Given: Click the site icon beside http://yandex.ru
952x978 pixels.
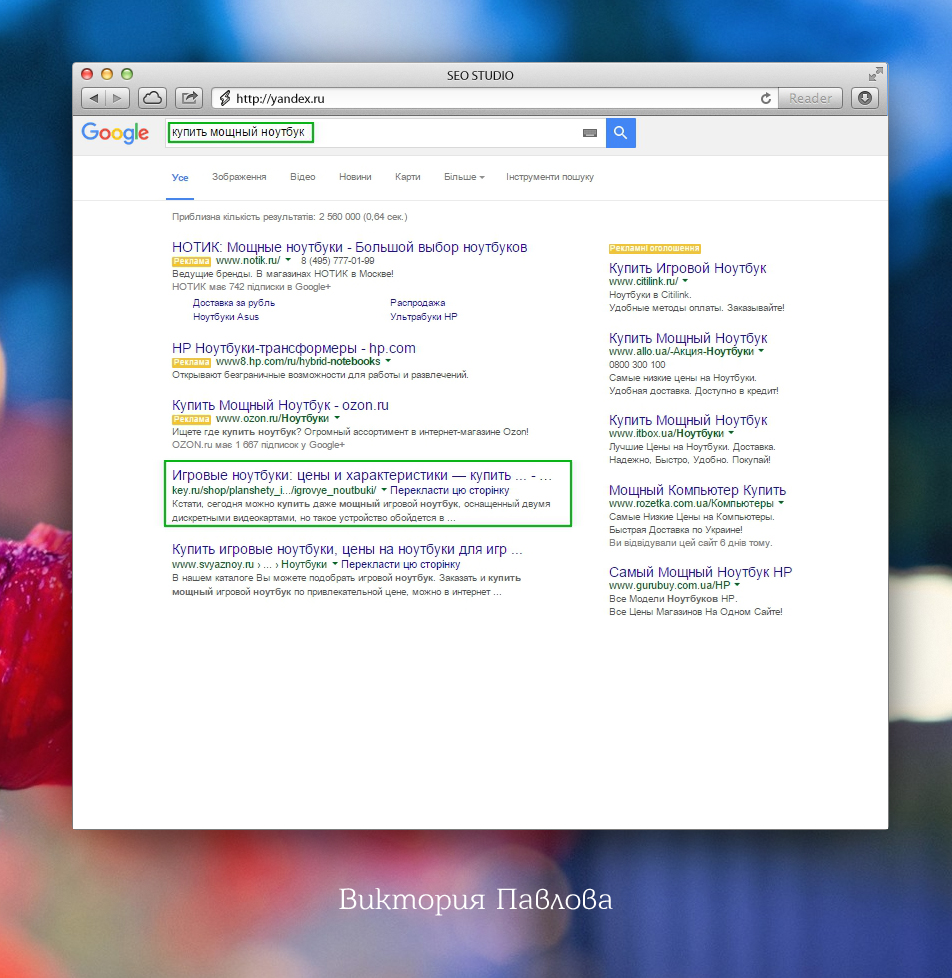Looking at the screenshot, I should 225,98.
